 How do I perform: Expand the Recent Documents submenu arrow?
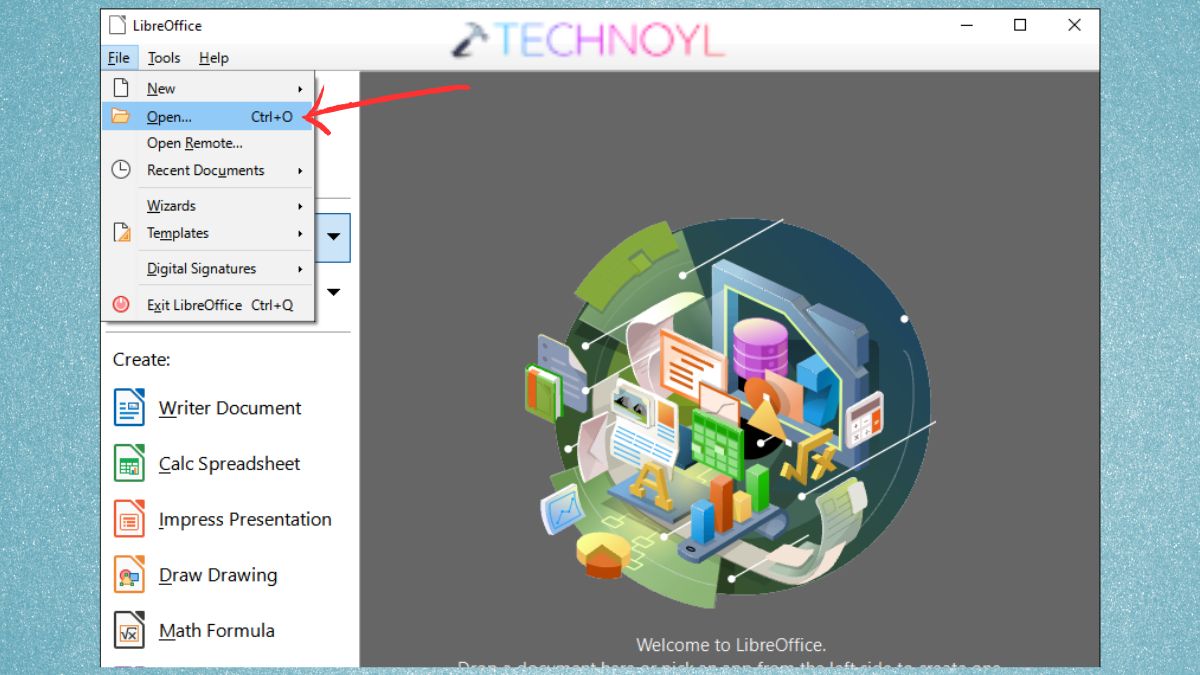[300, 171]
